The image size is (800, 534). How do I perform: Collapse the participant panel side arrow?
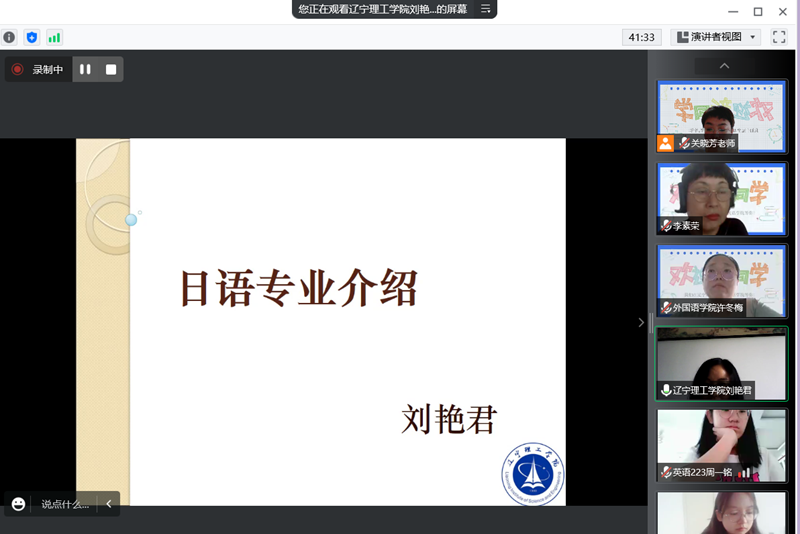click(x=641, y=322)
